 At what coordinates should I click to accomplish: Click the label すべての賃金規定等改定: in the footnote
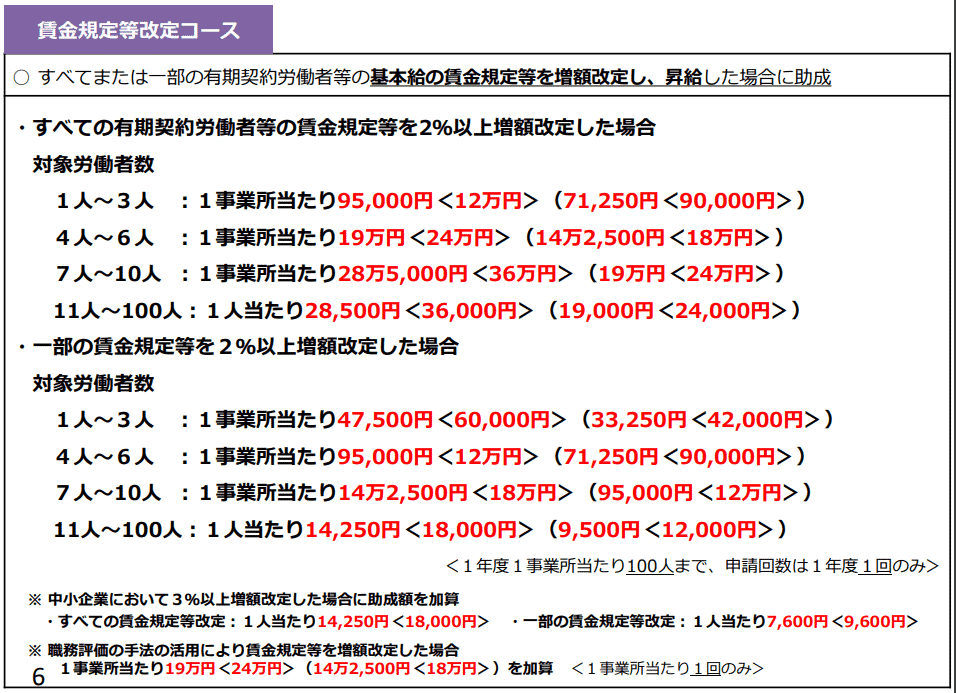coord(147,622)
